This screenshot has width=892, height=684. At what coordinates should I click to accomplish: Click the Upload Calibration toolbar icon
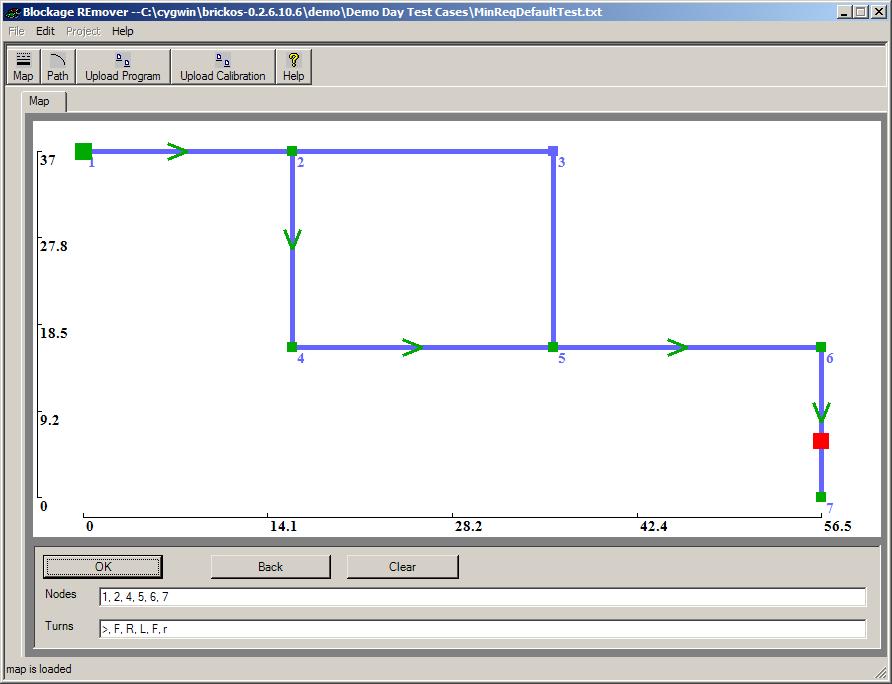pos(223,67)
